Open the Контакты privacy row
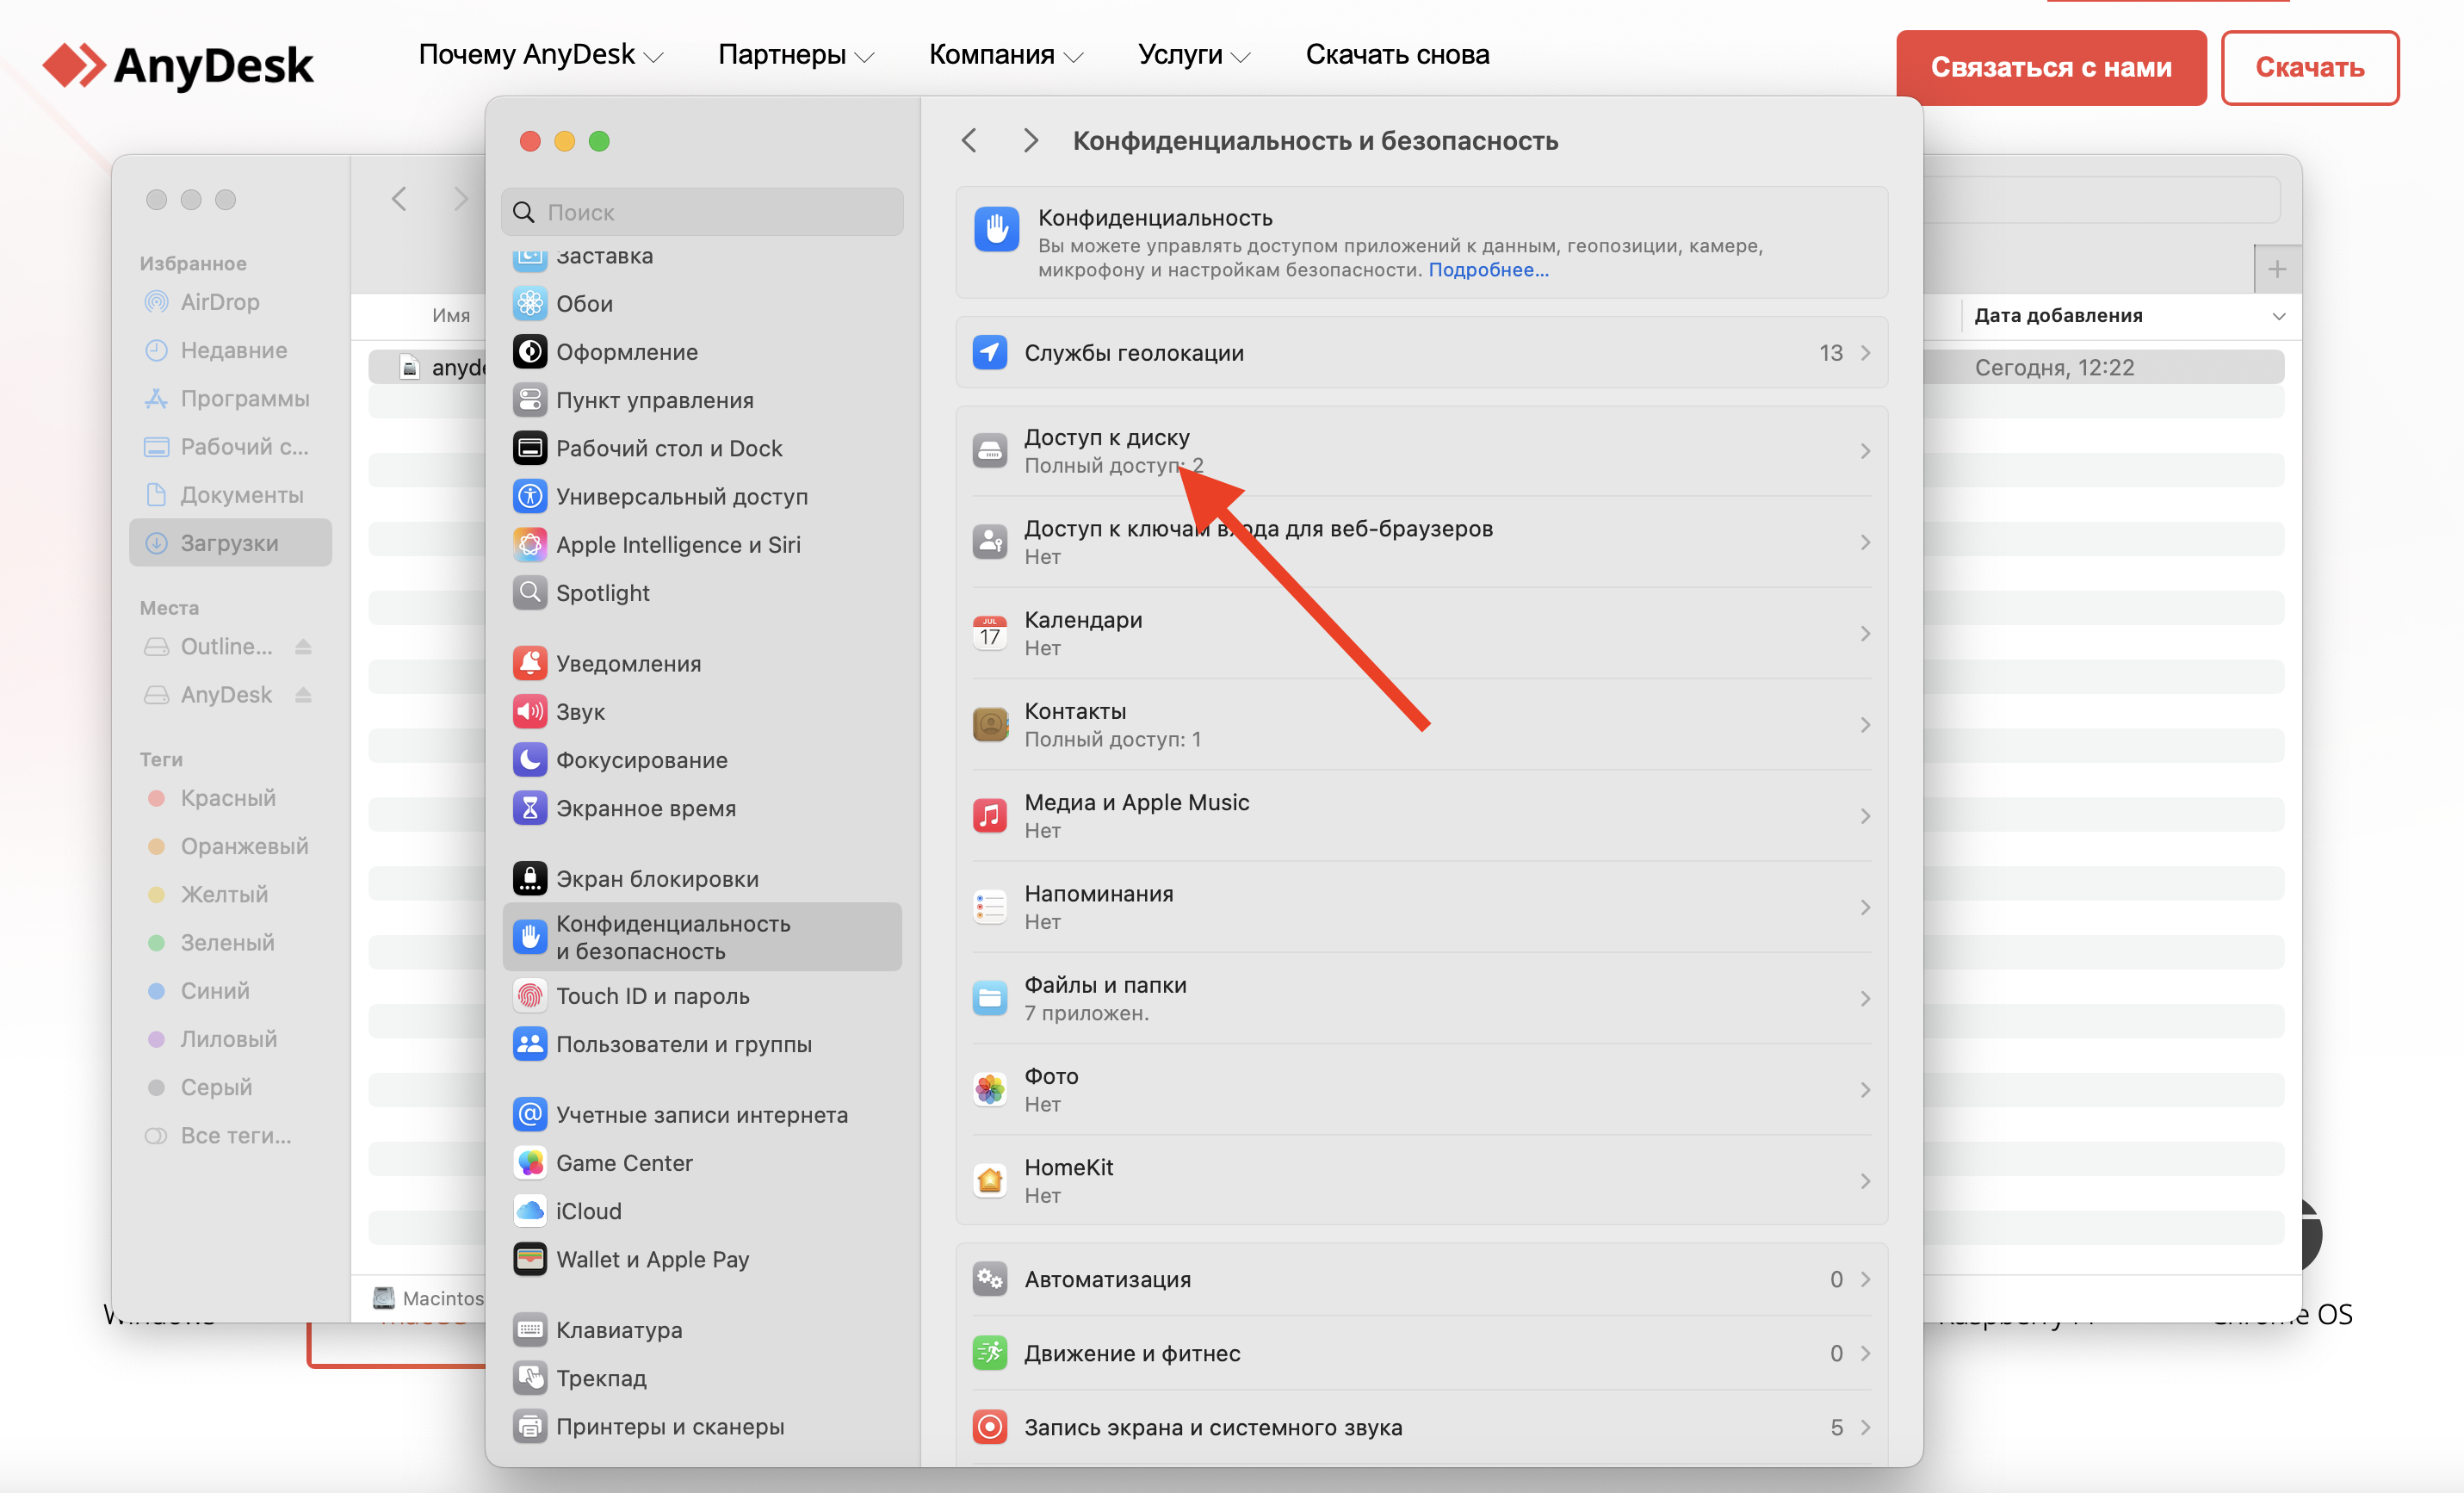 coord(1421,725)
